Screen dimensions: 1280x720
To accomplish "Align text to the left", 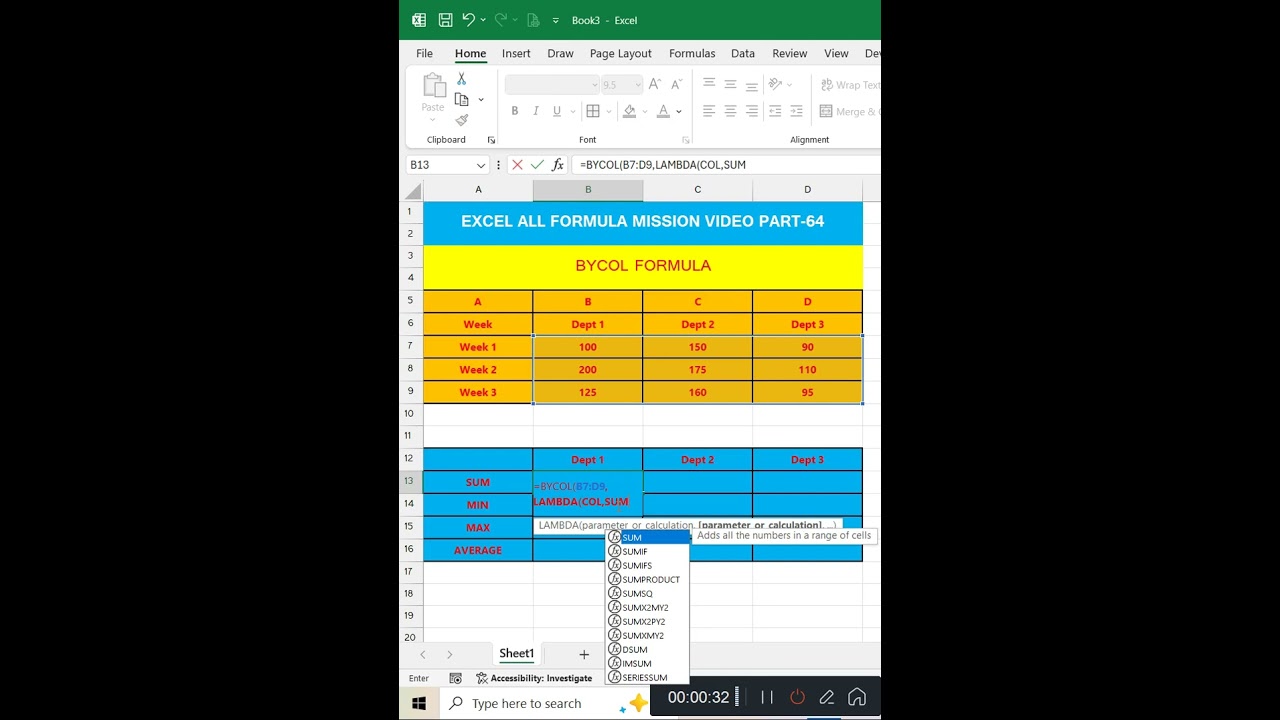I will click(709, 111).
